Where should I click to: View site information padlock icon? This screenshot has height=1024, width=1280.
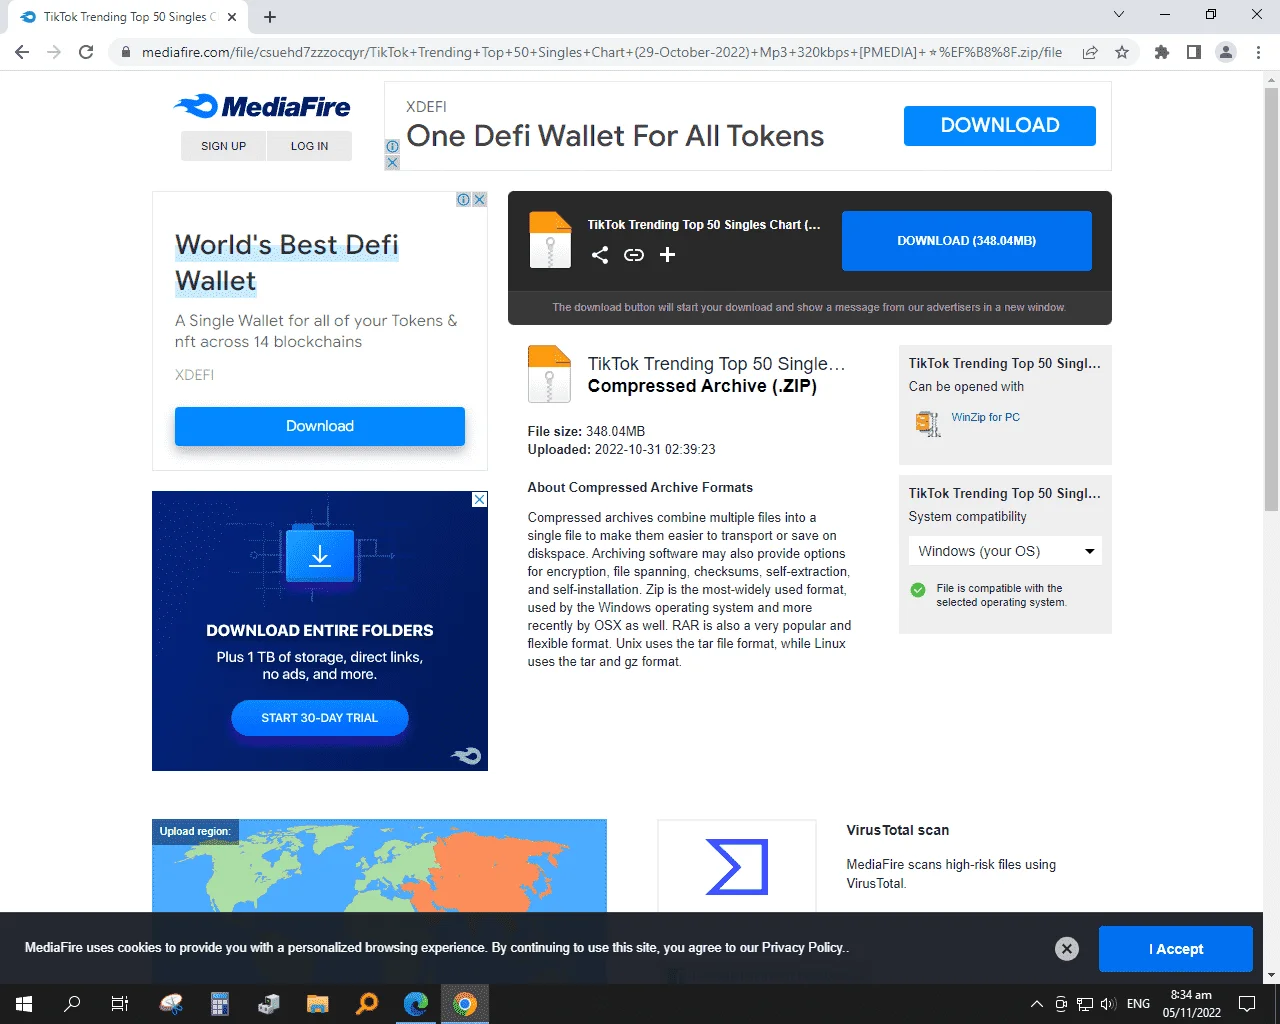[x=125, y=52]
